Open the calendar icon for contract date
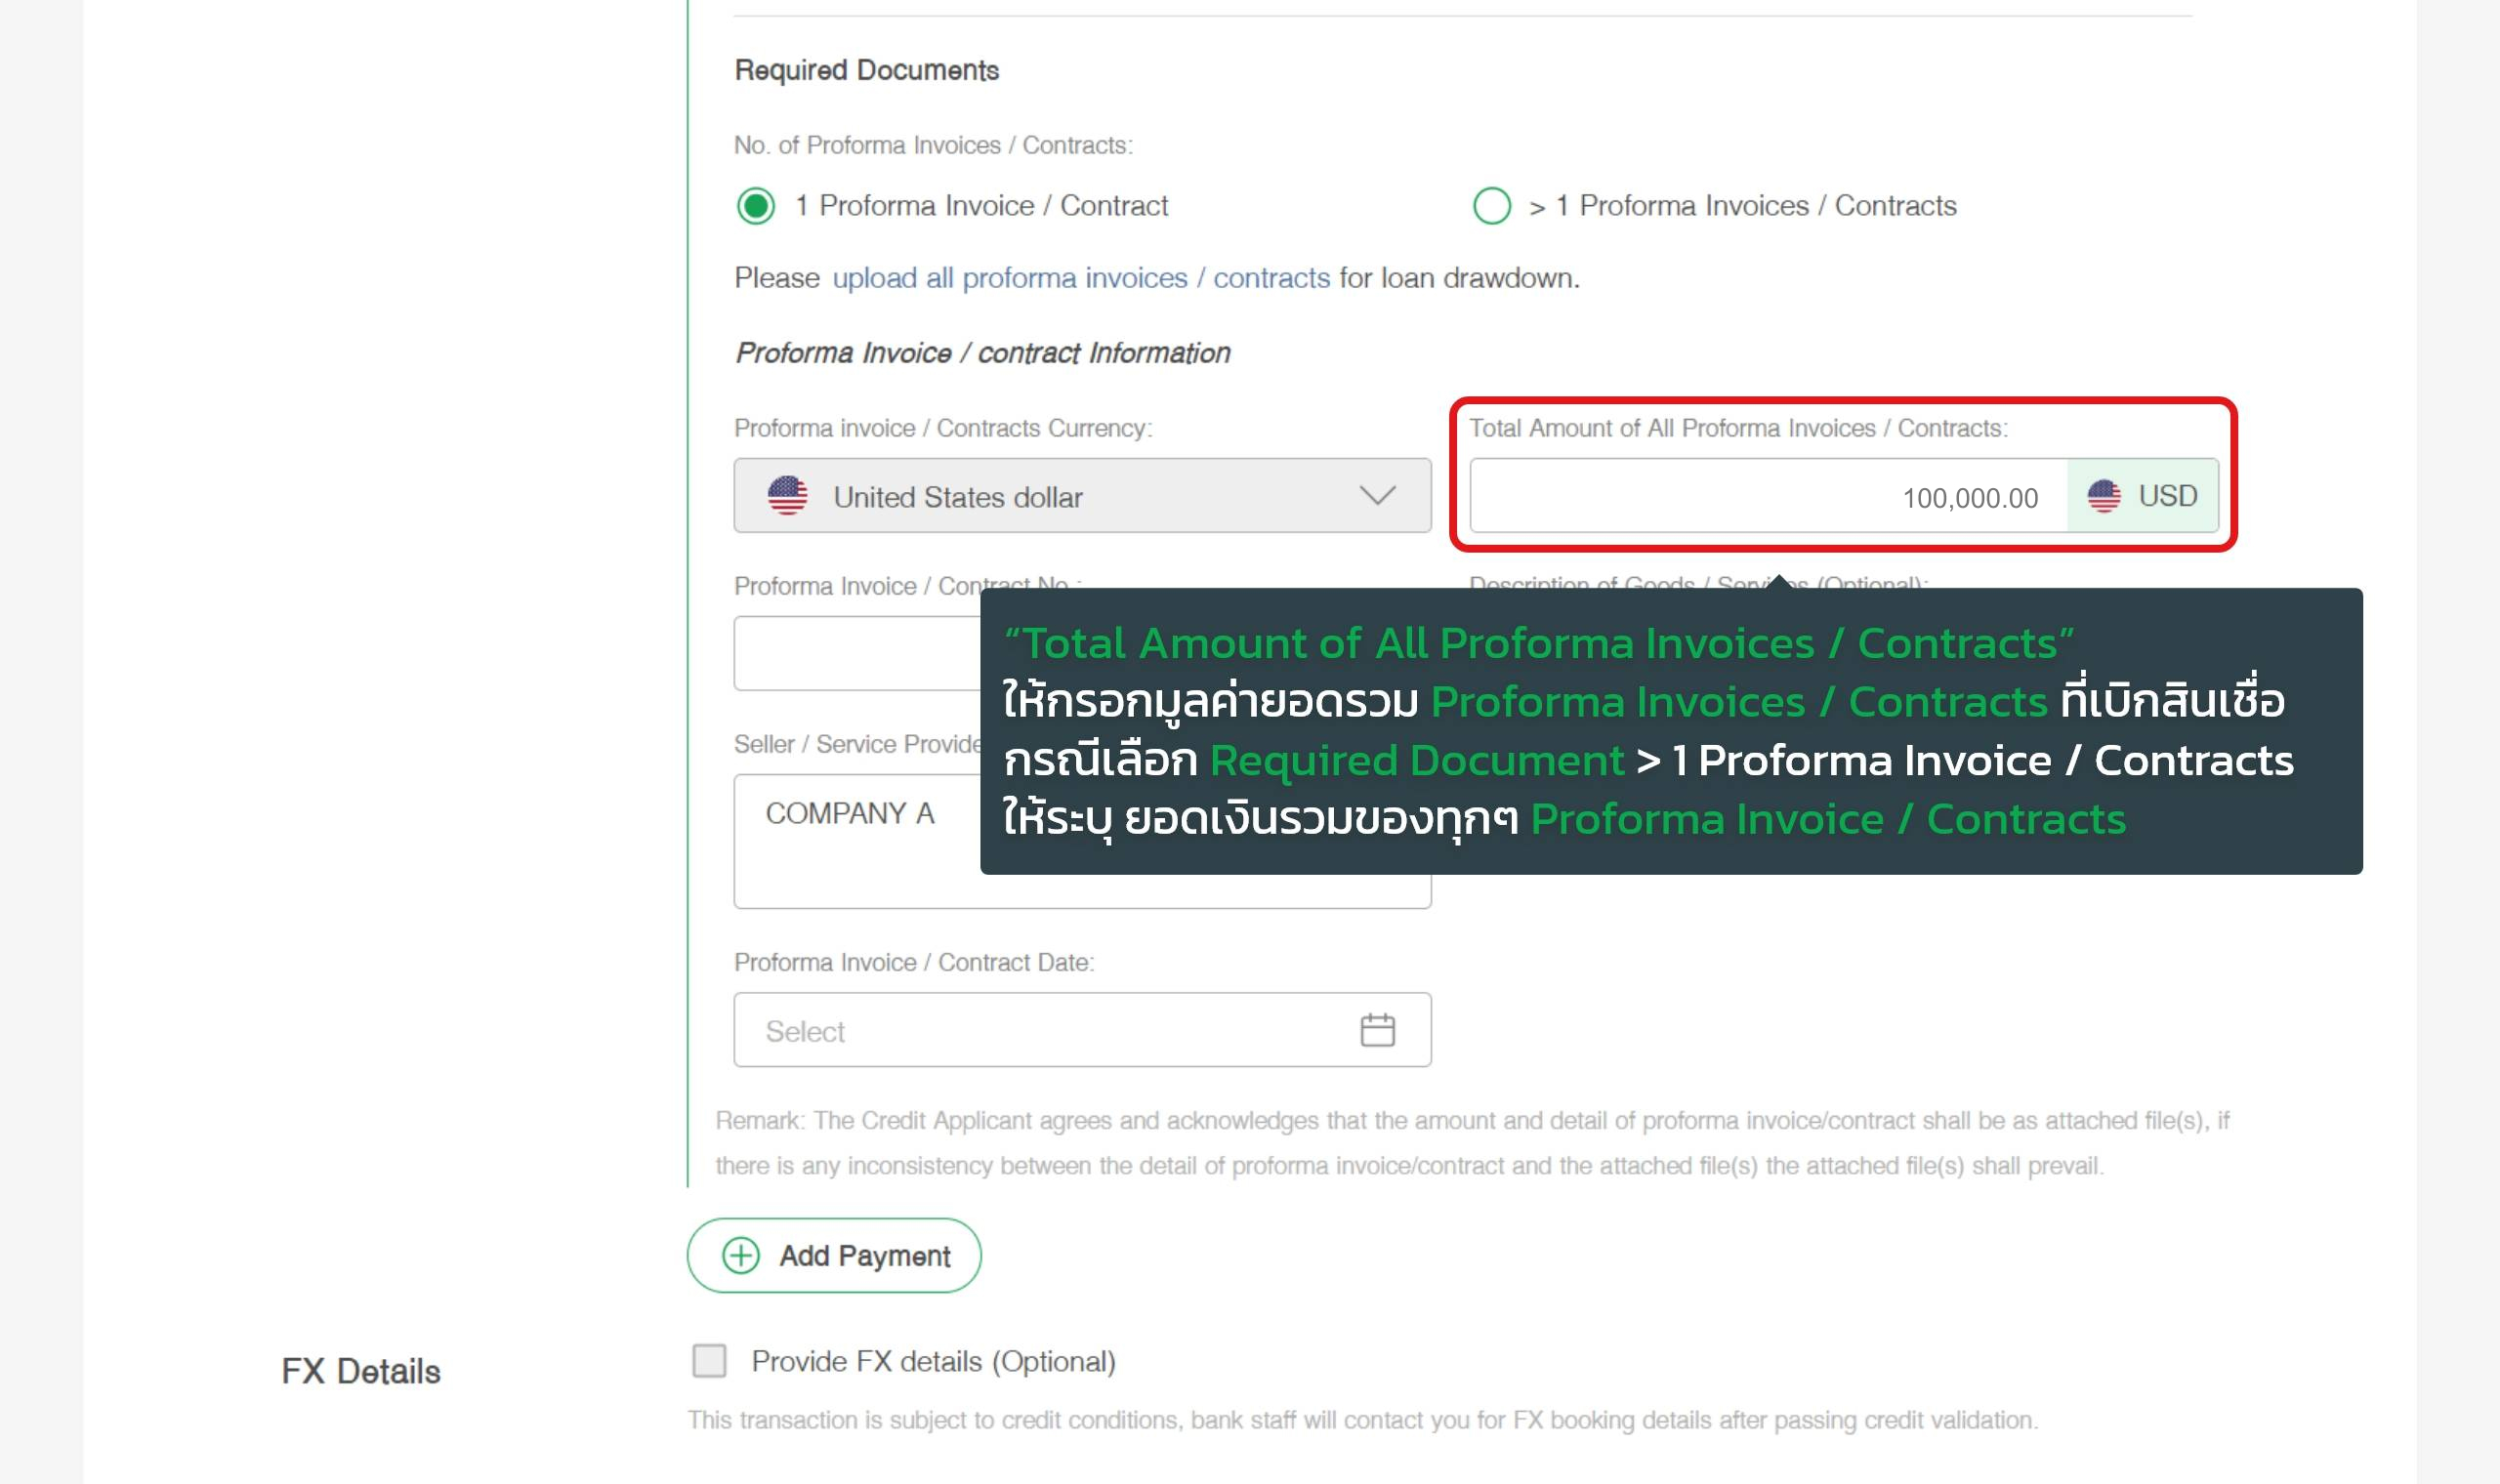The height and width of the screenshot is (1484, 2500). (1377, 1030)
